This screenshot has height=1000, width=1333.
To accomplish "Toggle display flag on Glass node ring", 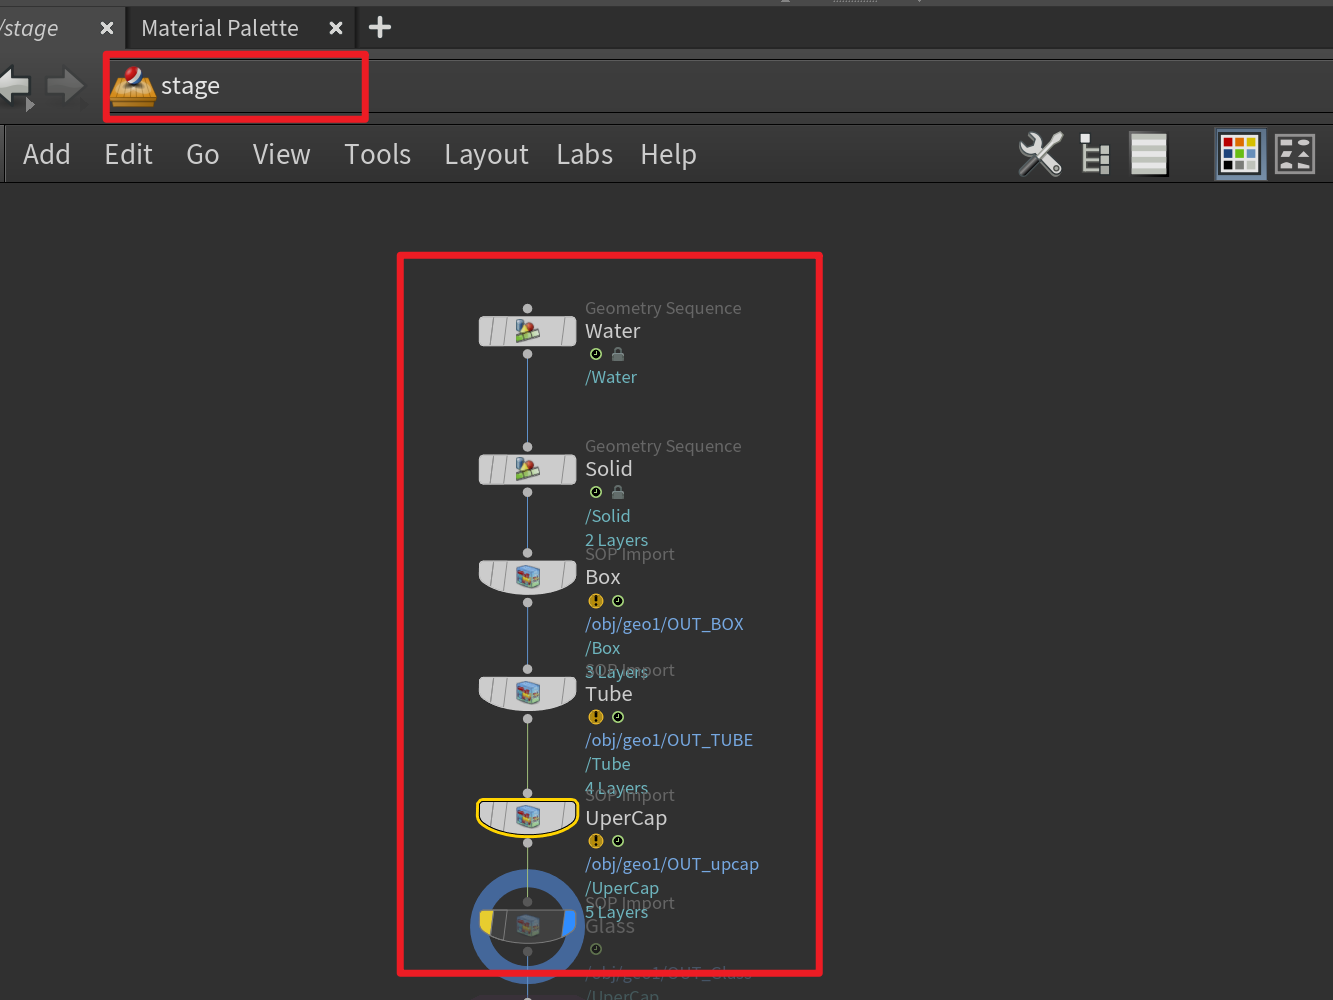I will pyautogui.click(x=569, y=924).
